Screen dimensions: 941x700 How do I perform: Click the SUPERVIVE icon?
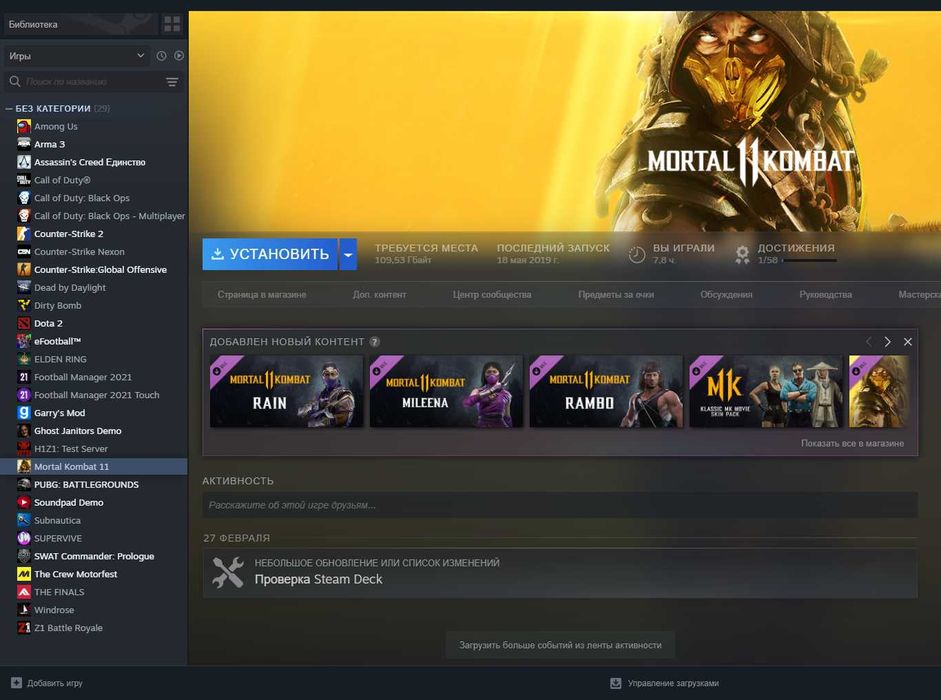pos(23,539)
